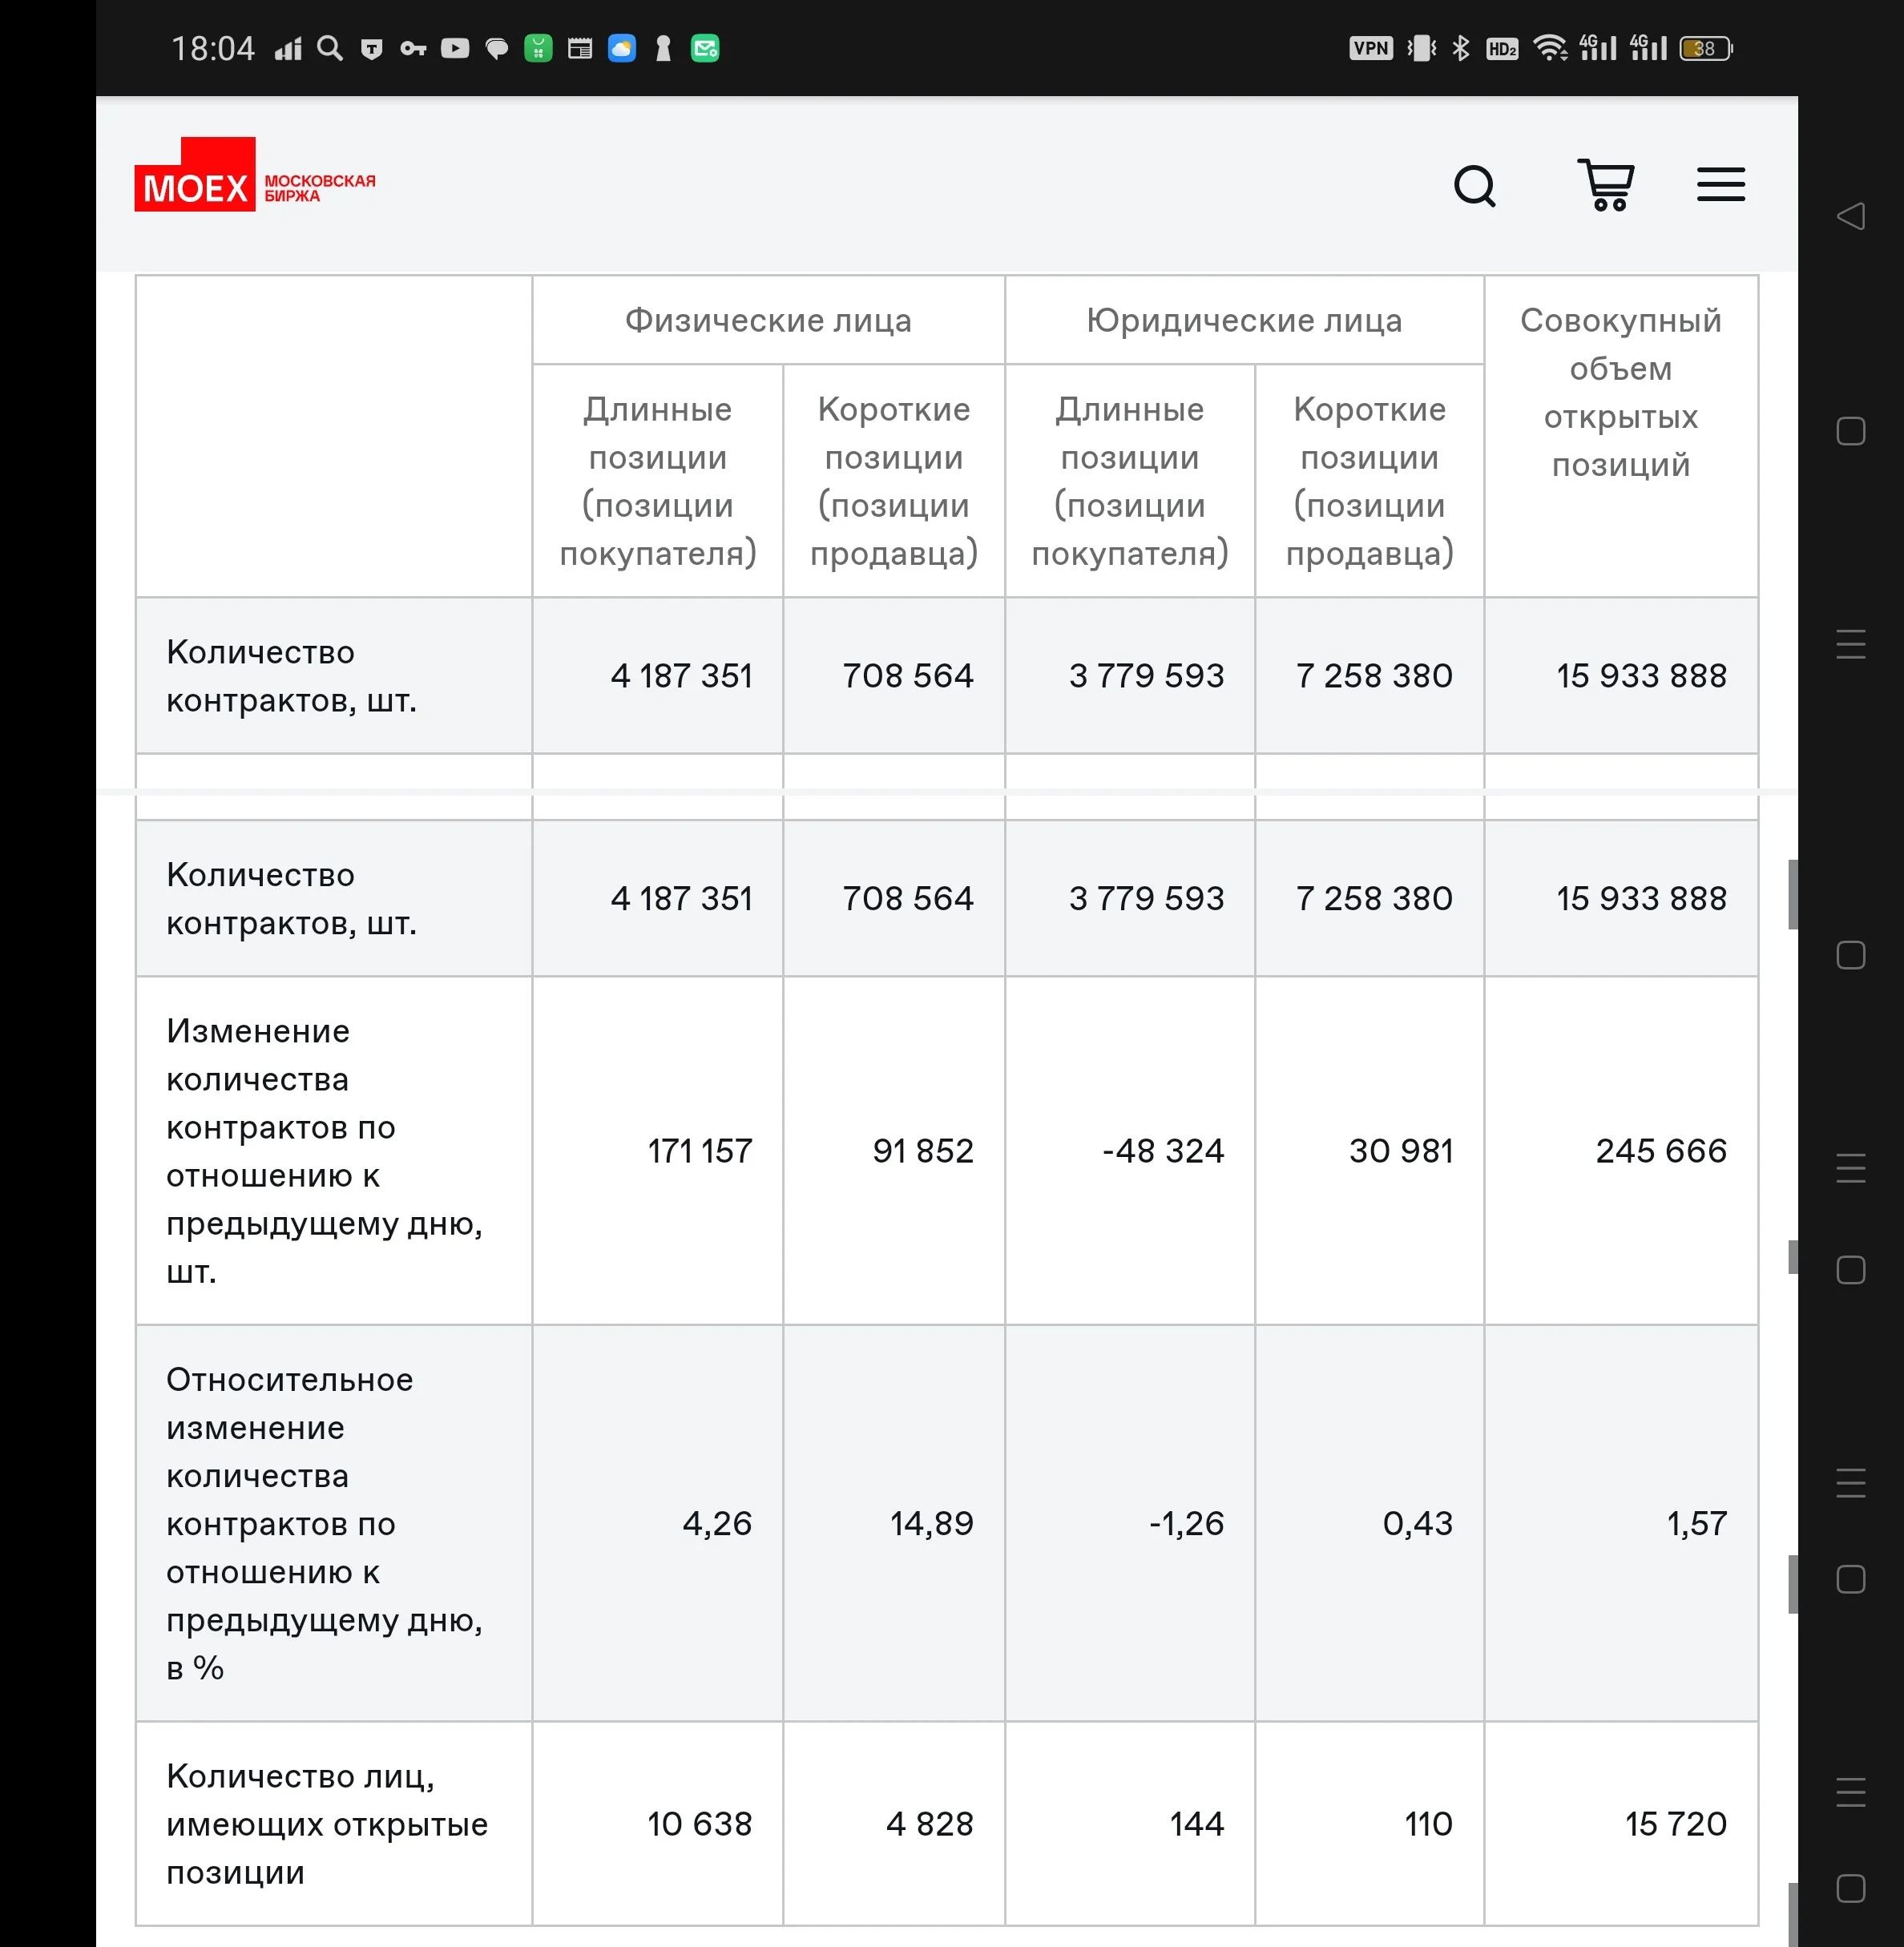This screenshot has width=1904, height=1947.
Task: Tap the Android back arrow
Action: click(x=1851, y=215)
